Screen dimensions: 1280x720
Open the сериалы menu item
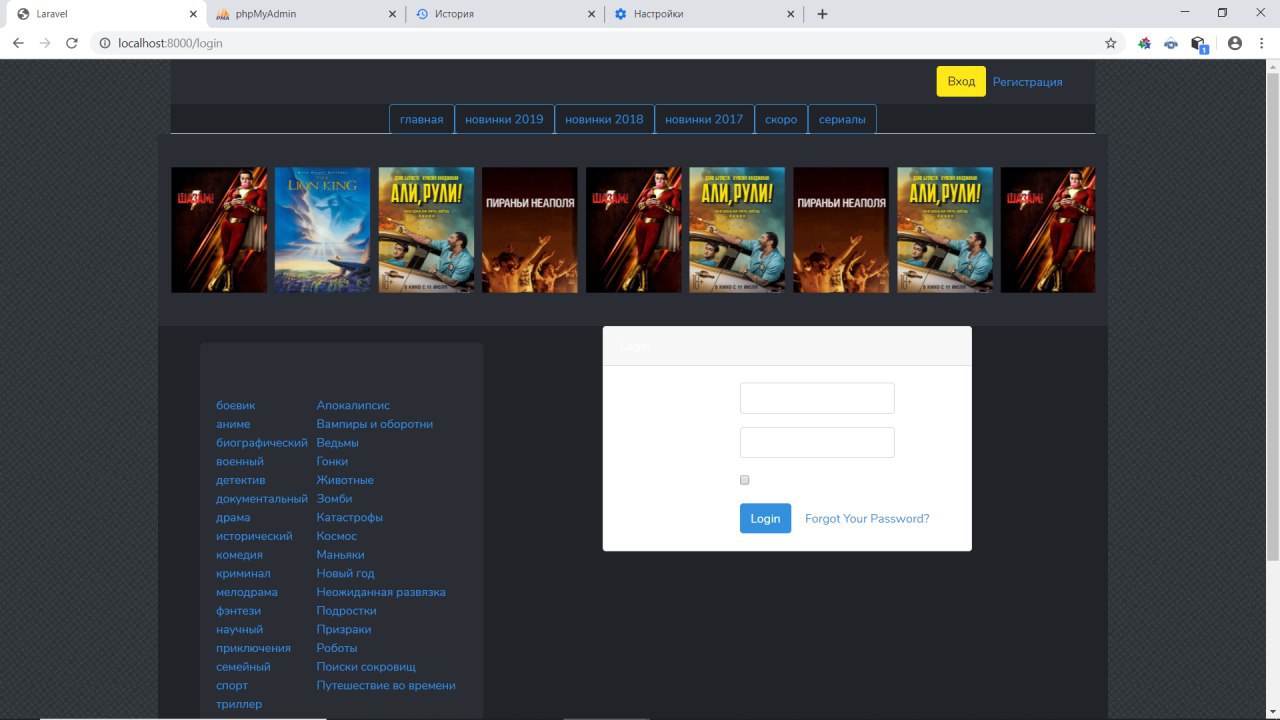[842, 119]
